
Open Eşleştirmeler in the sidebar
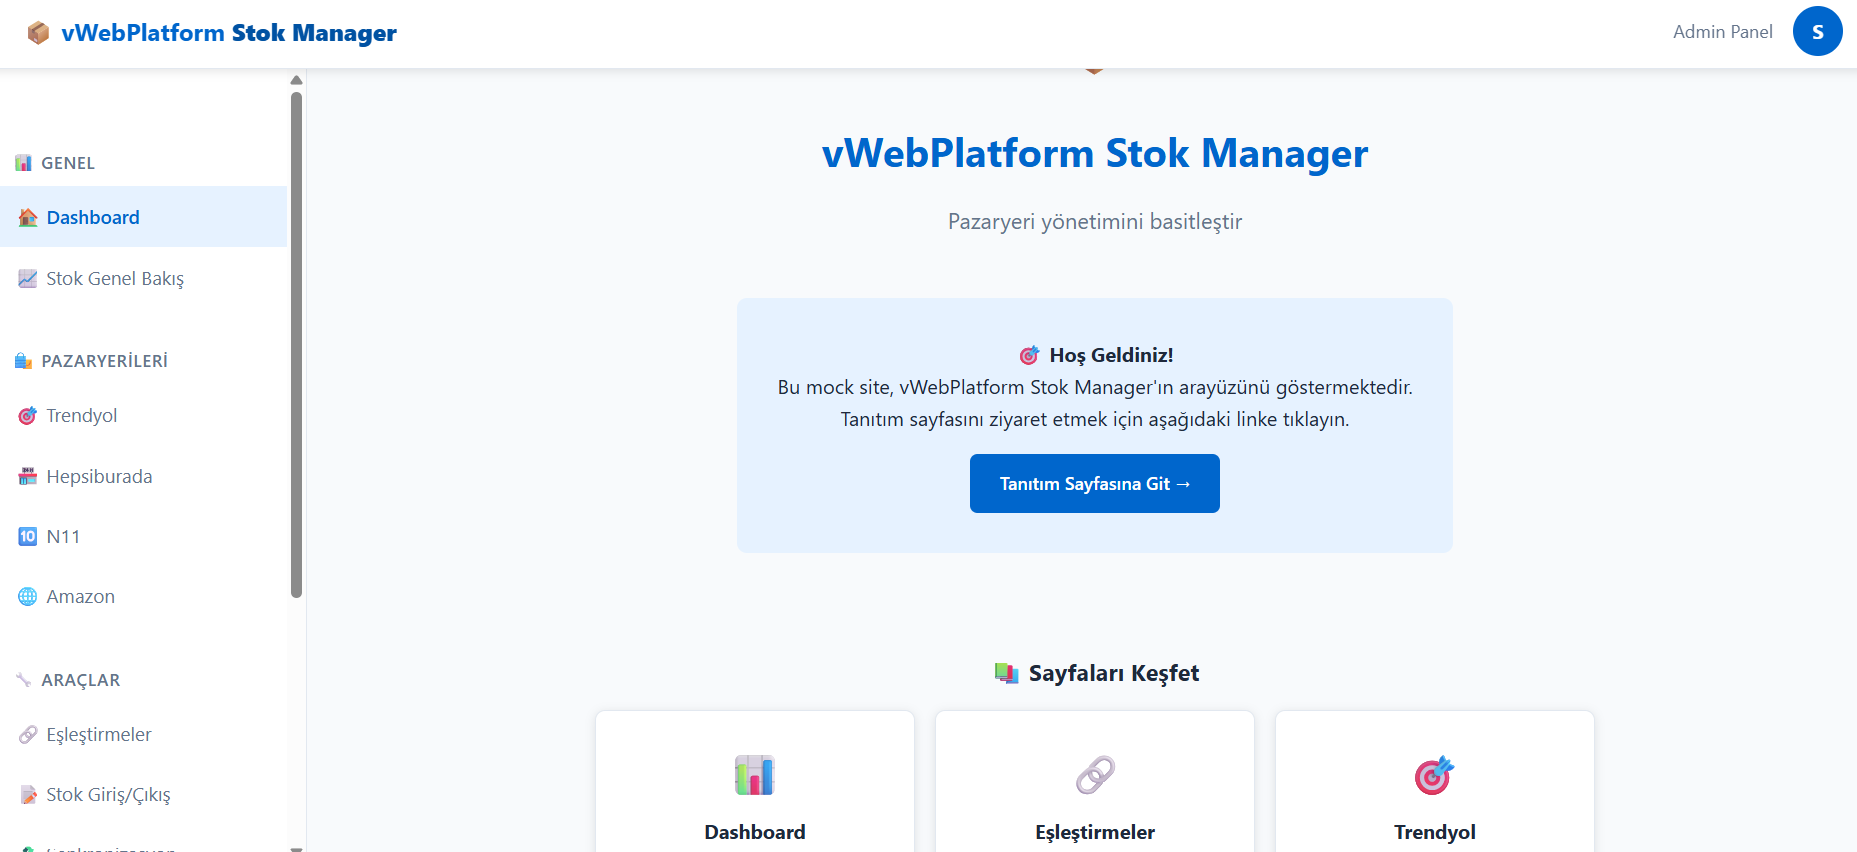pyautogui.click(x=143, y=734)
